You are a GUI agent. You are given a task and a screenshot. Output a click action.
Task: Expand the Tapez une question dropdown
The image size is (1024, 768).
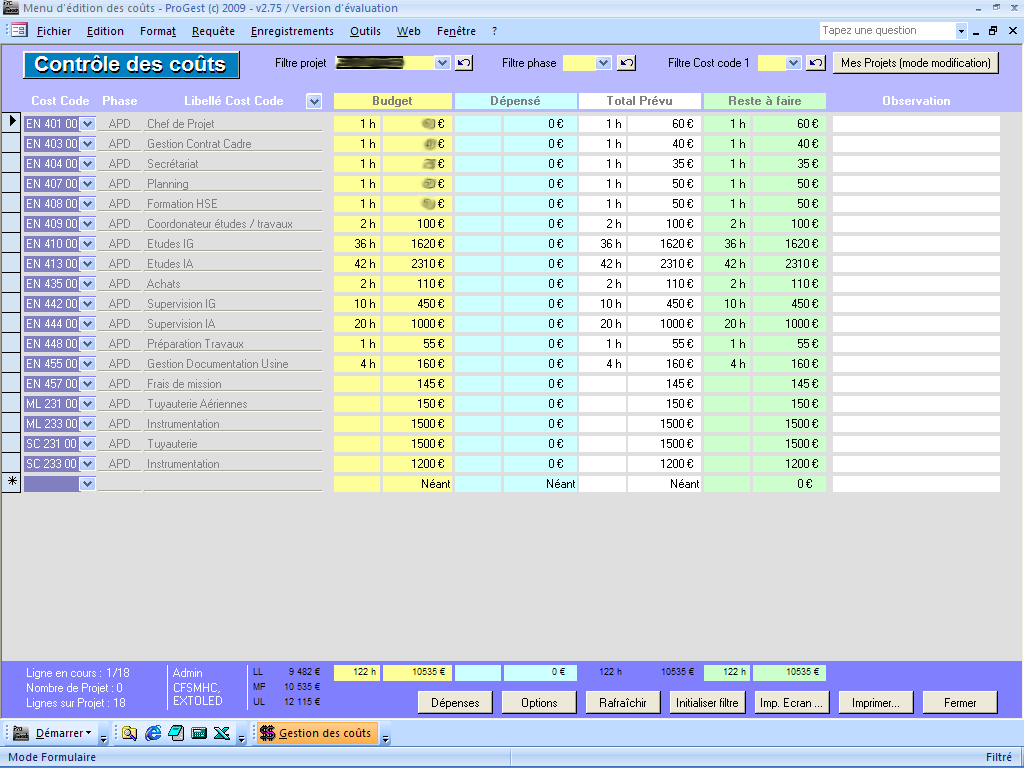click(x=961, y=31)
